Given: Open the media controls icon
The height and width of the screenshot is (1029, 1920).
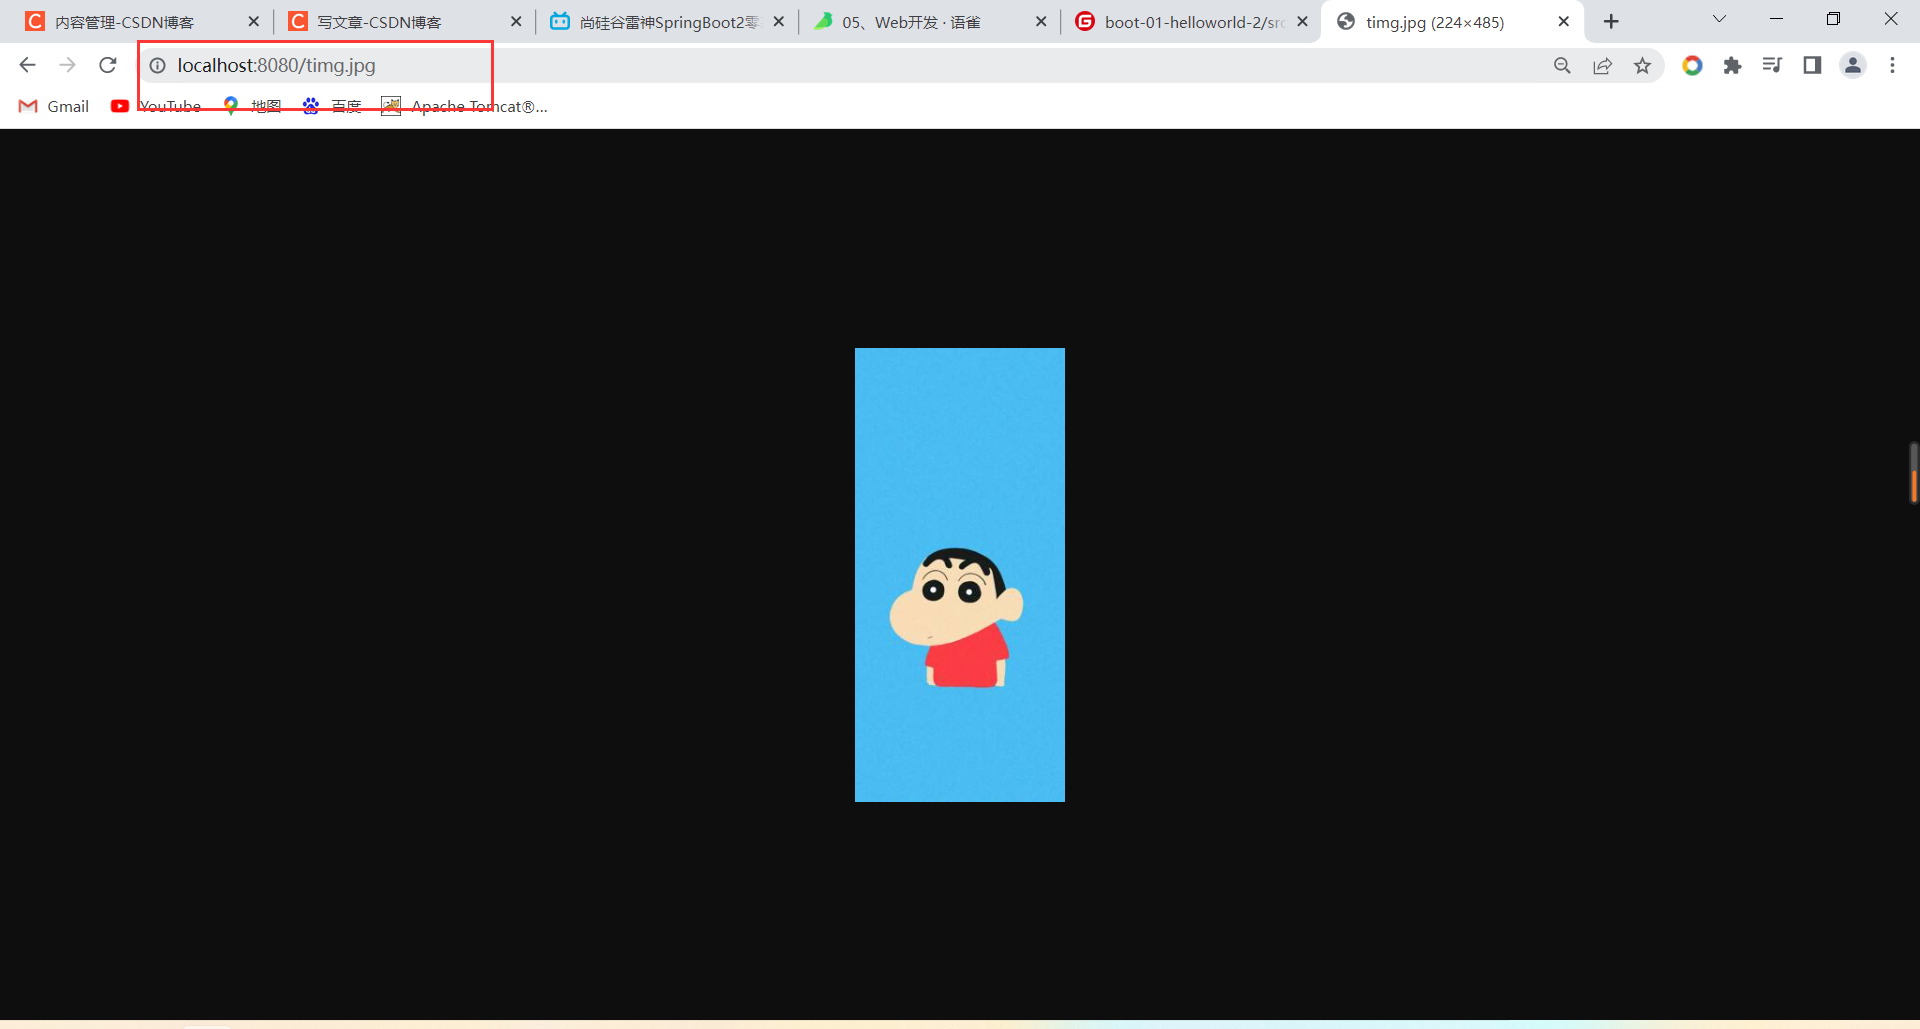Looking at the screenshot, I should [x=1773, y=65].
